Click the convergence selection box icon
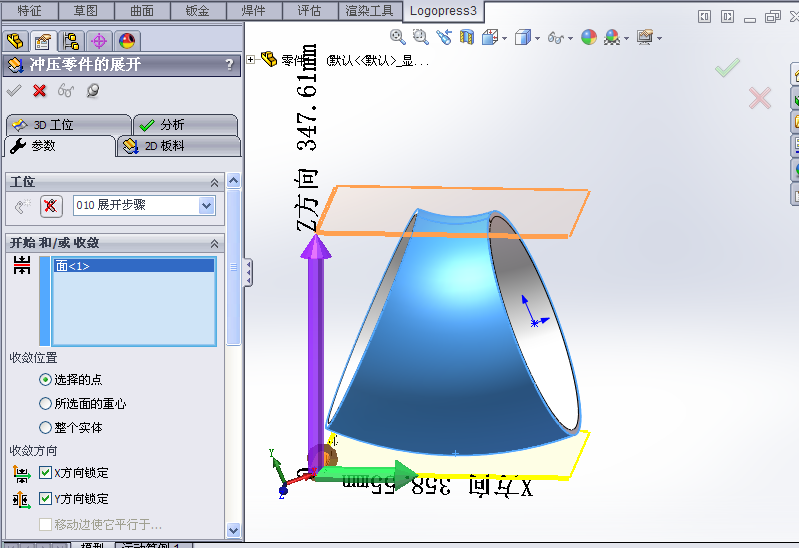This screenshot has width=799, height=548. click(22, 266)
